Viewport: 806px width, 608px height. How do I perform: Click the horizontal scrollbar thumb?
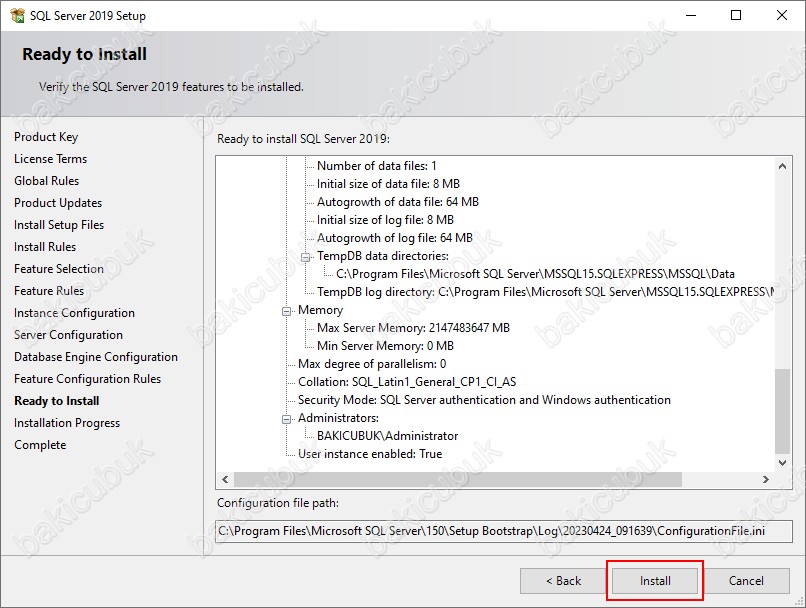(457, 479)
